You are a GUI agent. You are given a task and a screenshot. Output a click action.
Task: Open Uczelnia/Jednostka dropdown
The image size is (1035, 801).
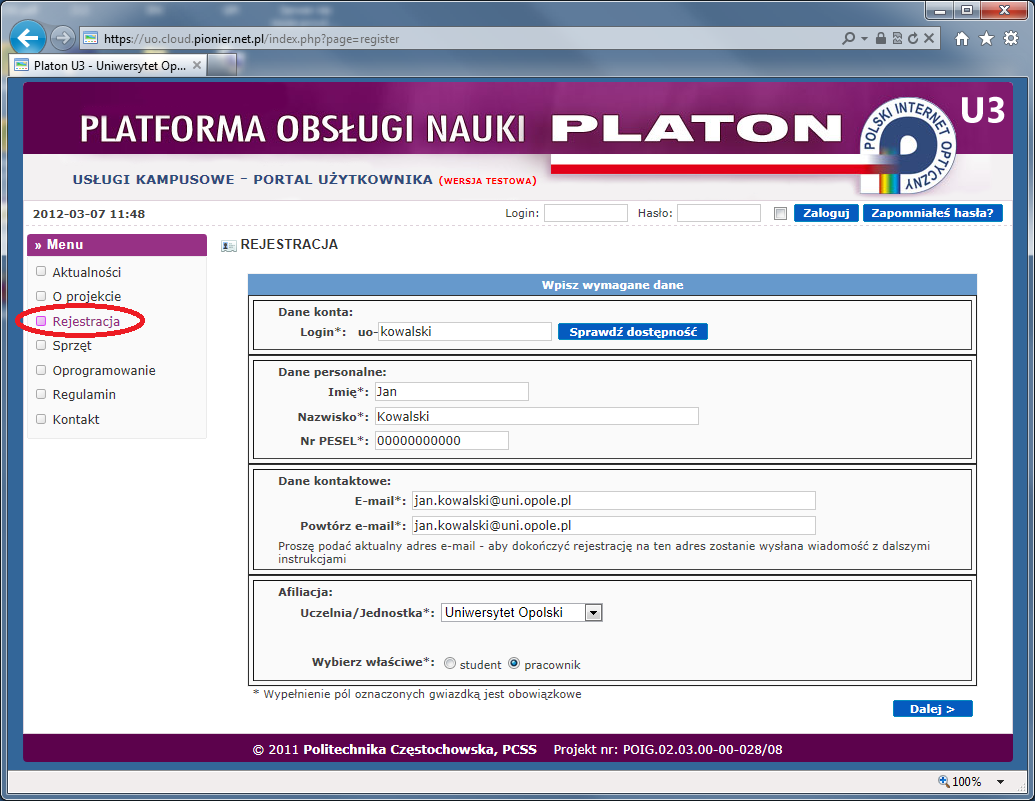(x=521, y=612)
